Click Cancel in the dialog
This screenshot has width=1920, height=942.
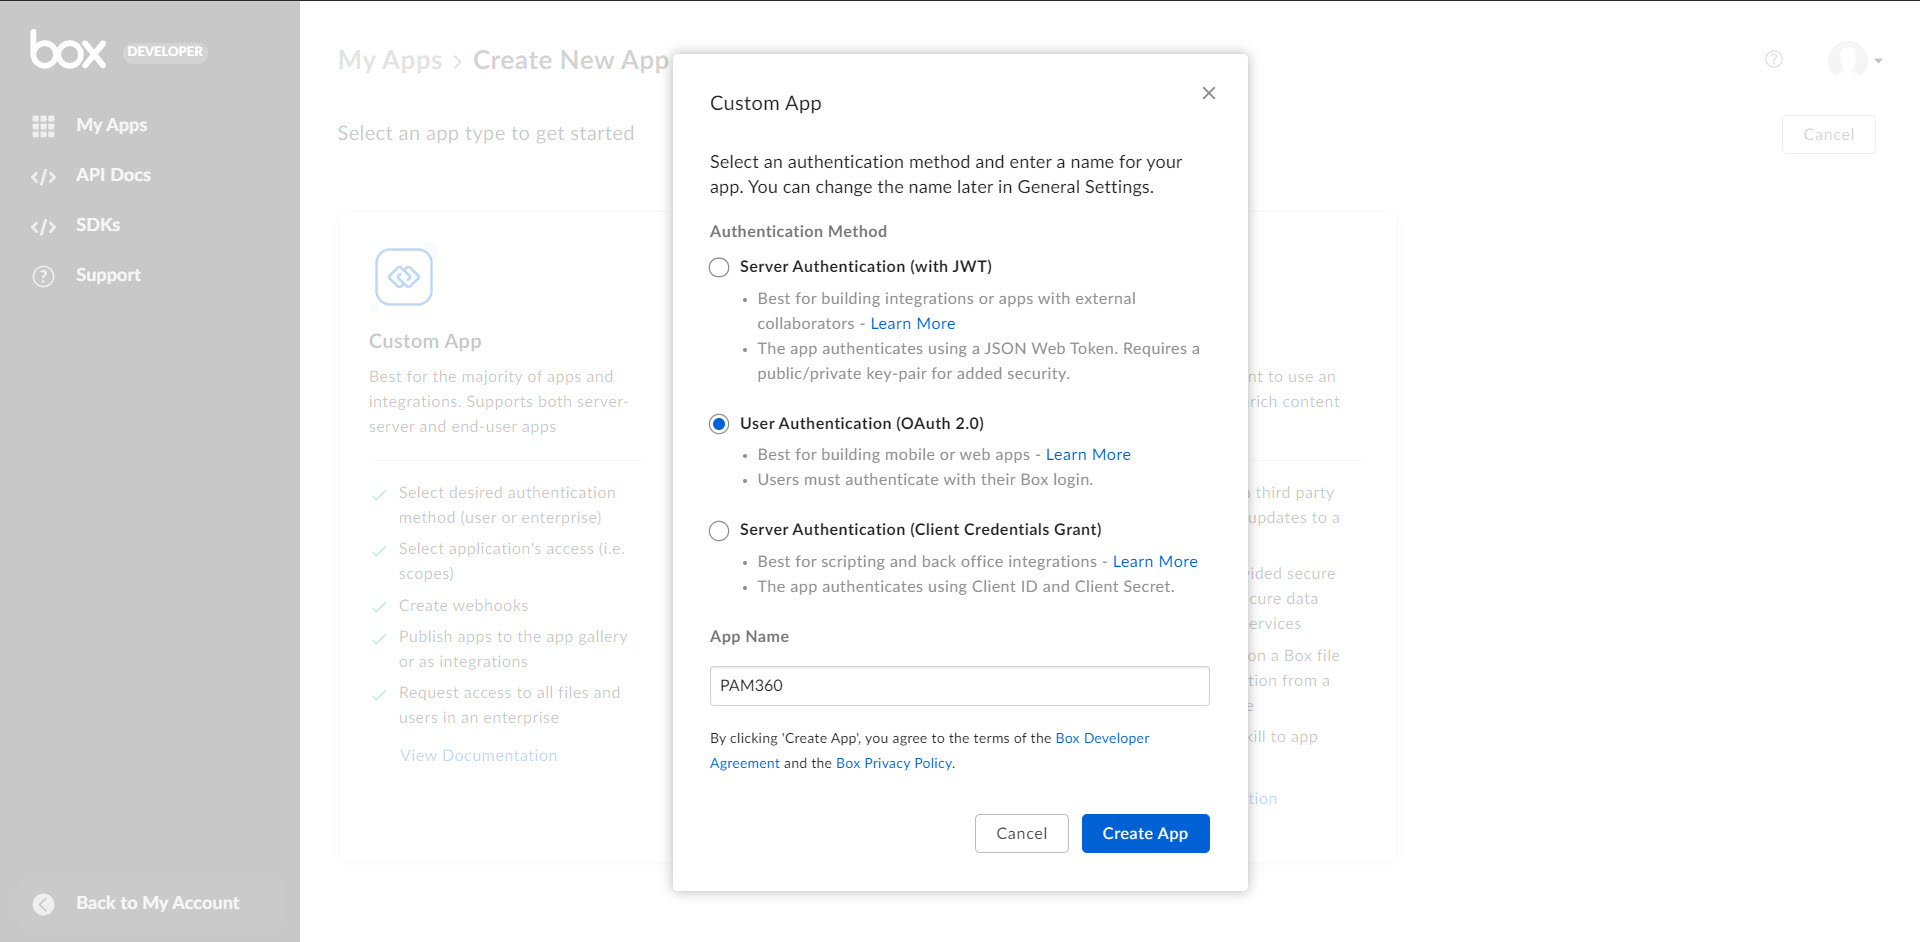1021,833
